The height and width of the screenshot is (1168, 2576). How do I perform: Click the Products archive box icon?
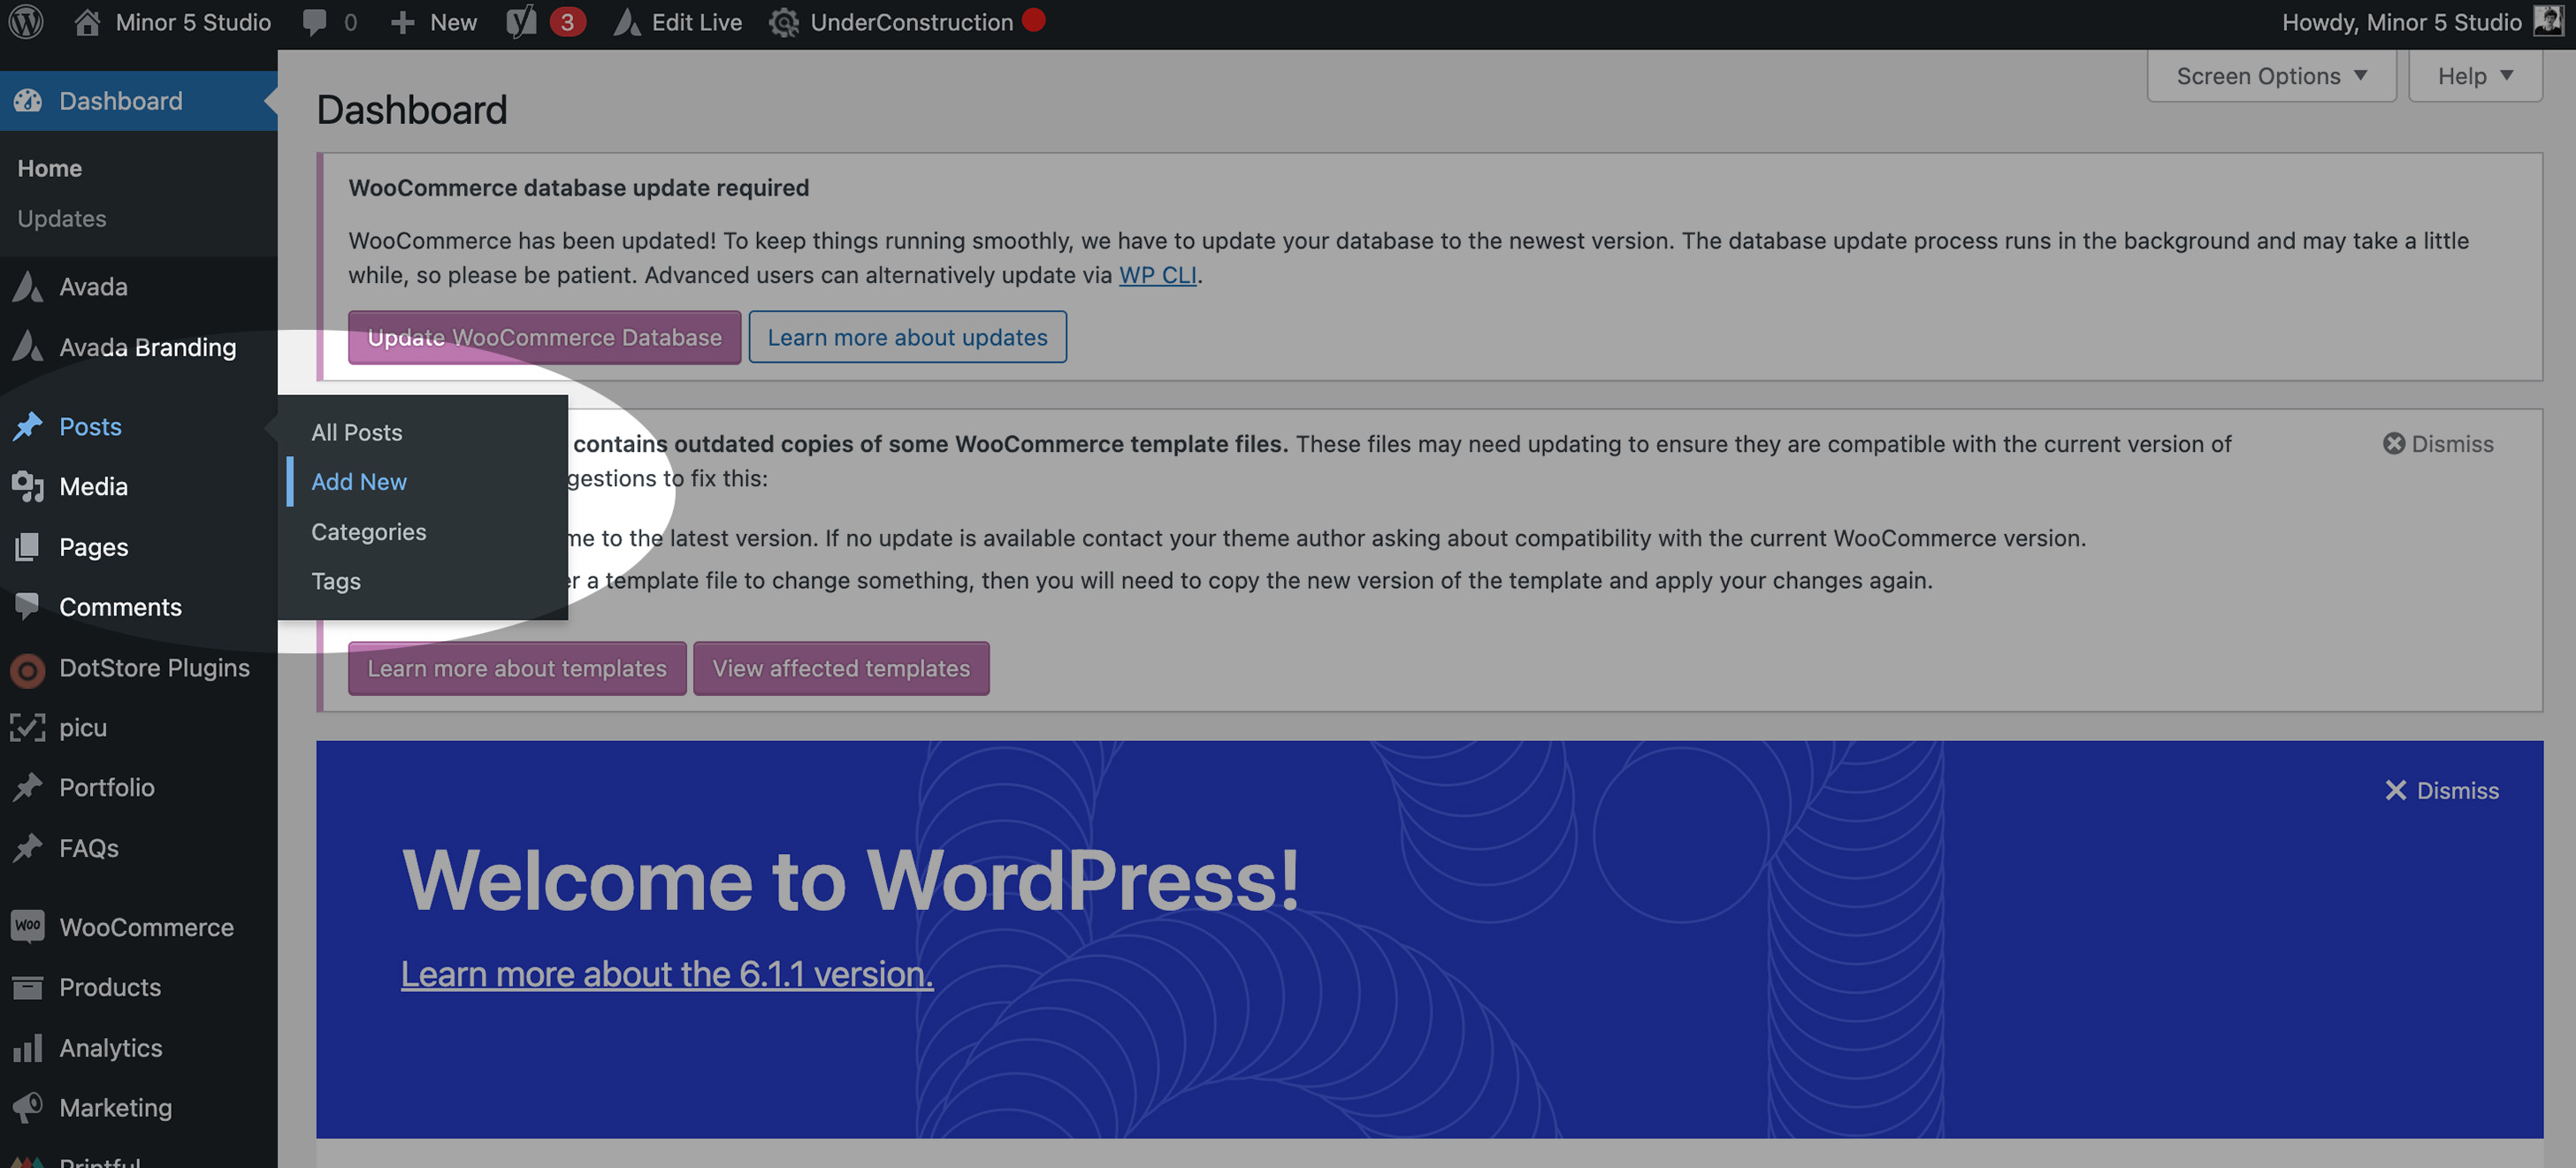28,987
